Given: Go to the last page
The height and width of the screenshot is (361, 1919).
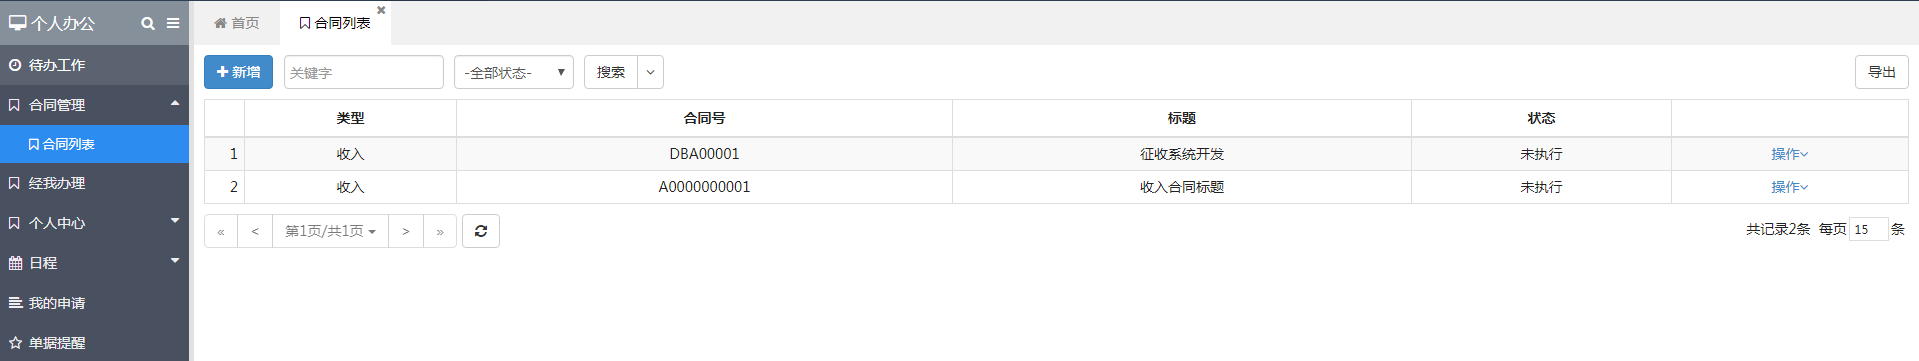Looking at the screenshot, I should point(440,231).
